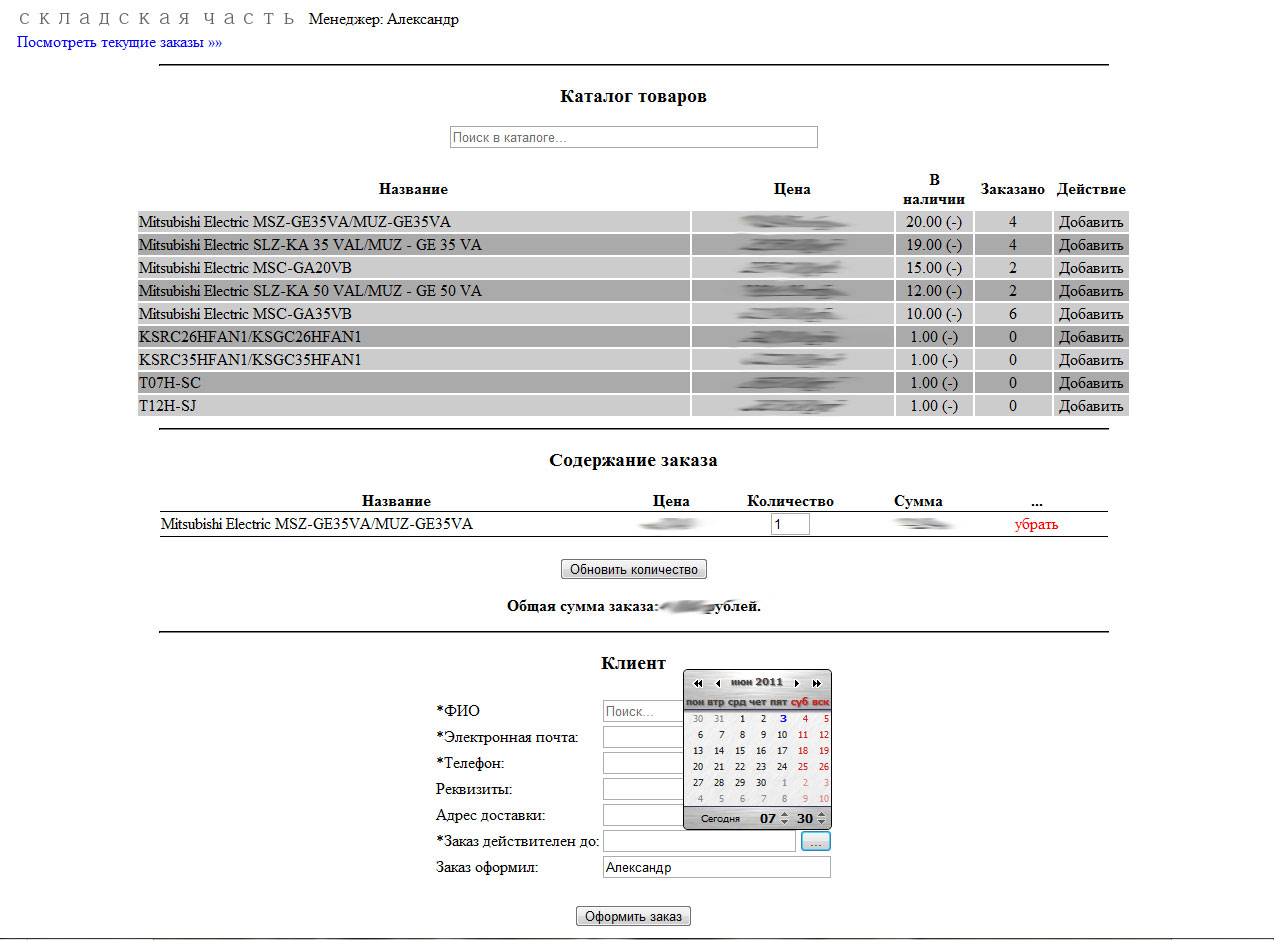Pick the 28th in the calendar
The height and width of the screenshot is (940, 1274).
coord(719,782)
